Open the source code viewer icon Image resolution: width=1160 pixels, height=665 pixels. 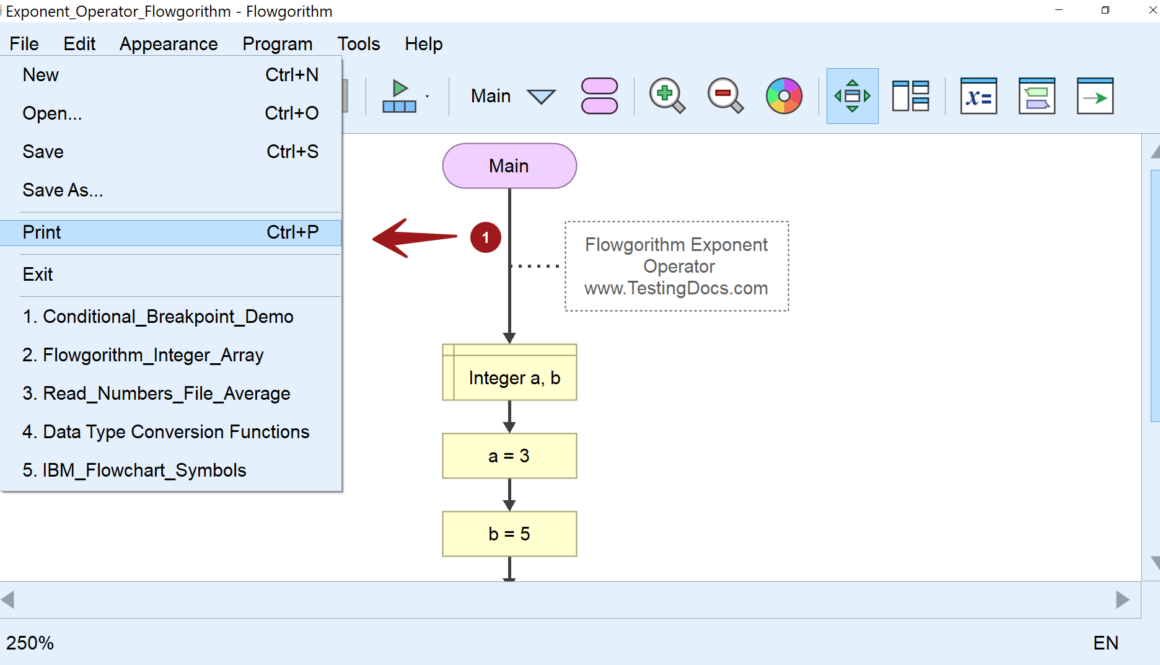click(1036, 96)
